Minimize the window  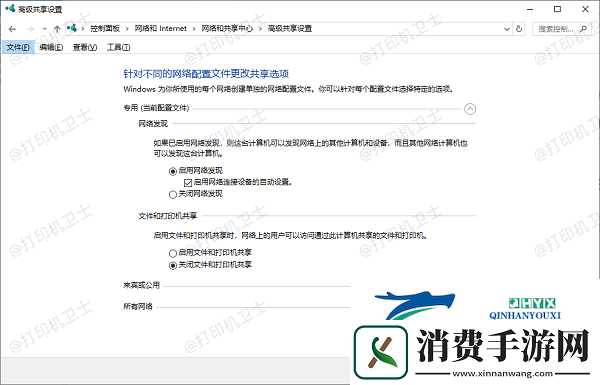coord(530,9)
